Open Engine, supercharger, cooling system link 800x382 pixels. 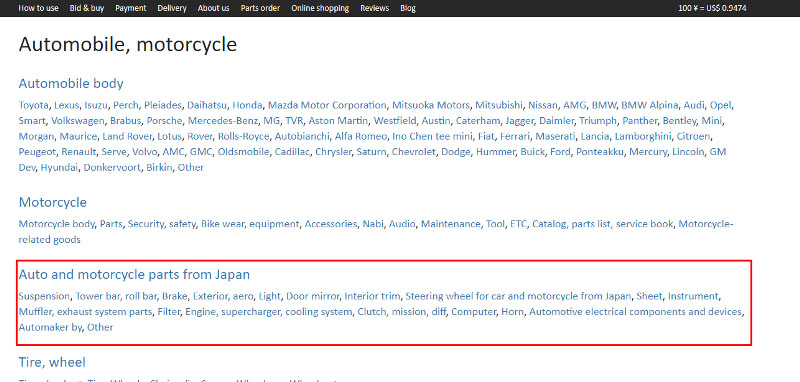(268, 312)
